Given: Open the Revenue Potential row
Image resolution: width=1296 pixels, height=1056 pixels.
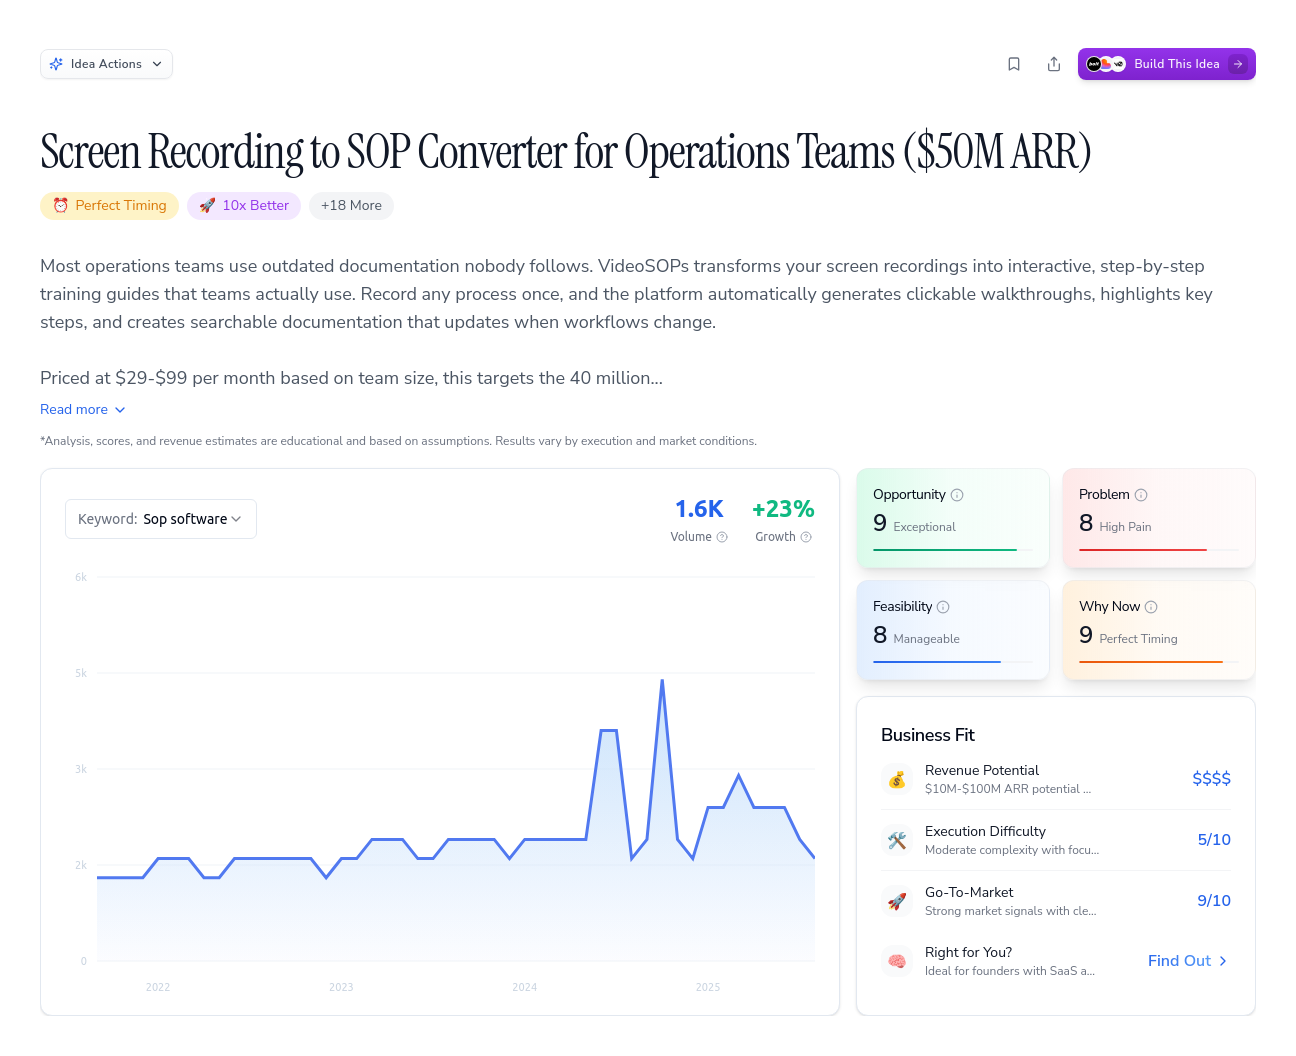Looking at the screenshot, I should click(x=1056, y=779).
